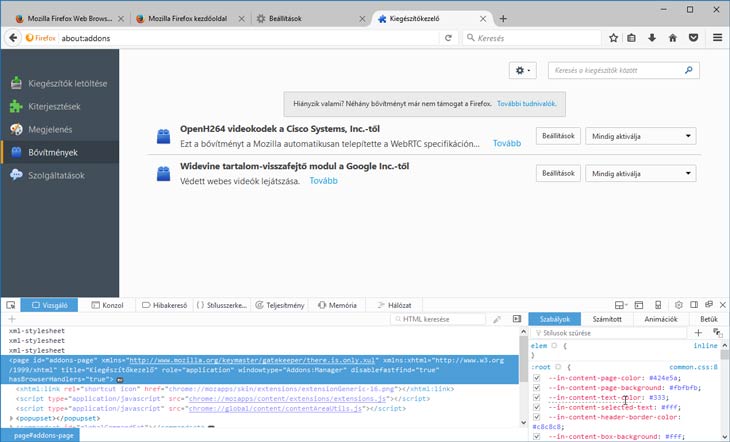Select Kiegészítők letöltése in sidebar
This screenshot has width=730, height=442.
point(60,83)
